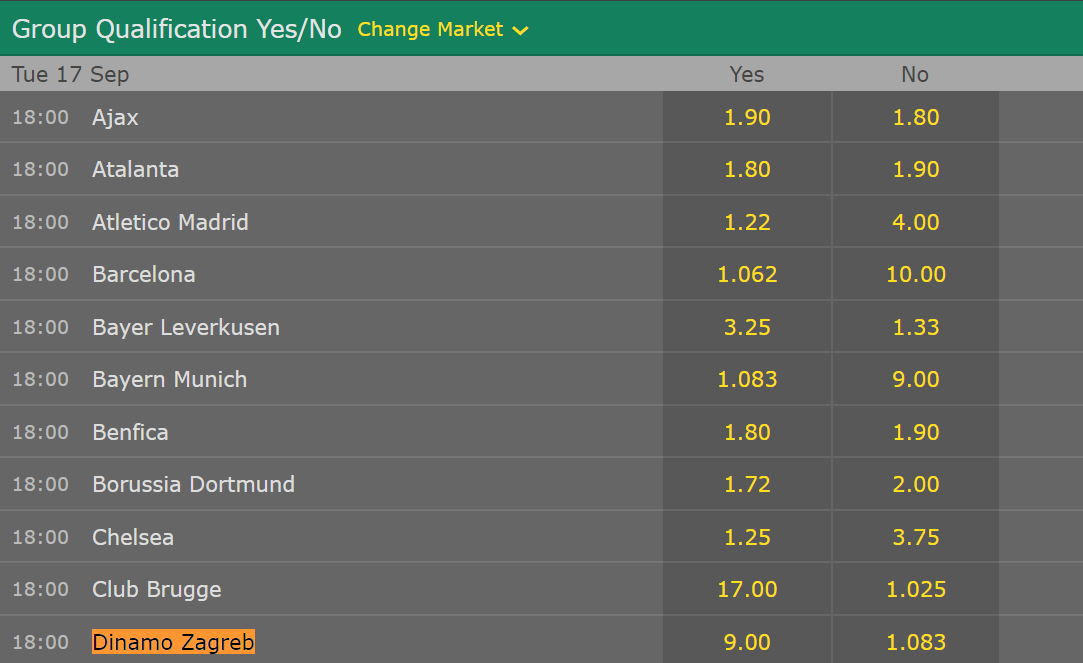The image size is (1083, 663).
Task: Pick Bayer Leverkusen Yes 3.25
Action: (747, 327)
